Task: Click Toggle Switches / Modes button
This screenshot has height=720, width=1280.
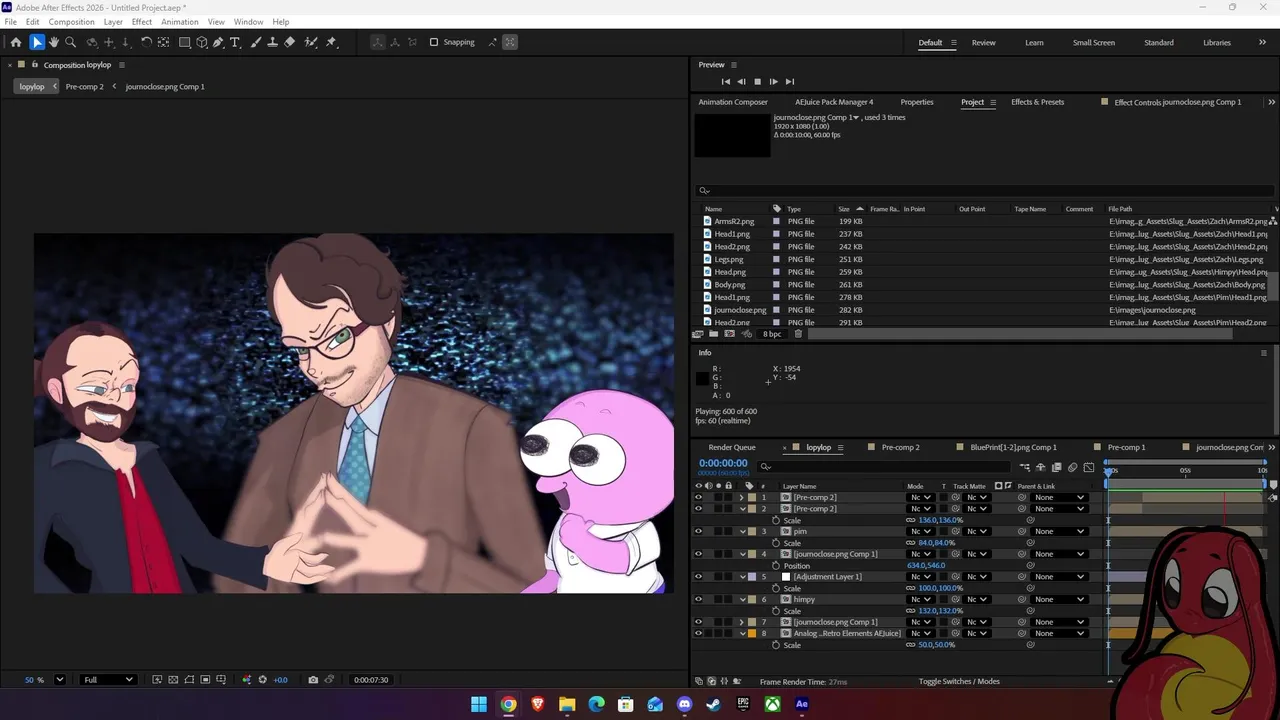Action: 959,682
